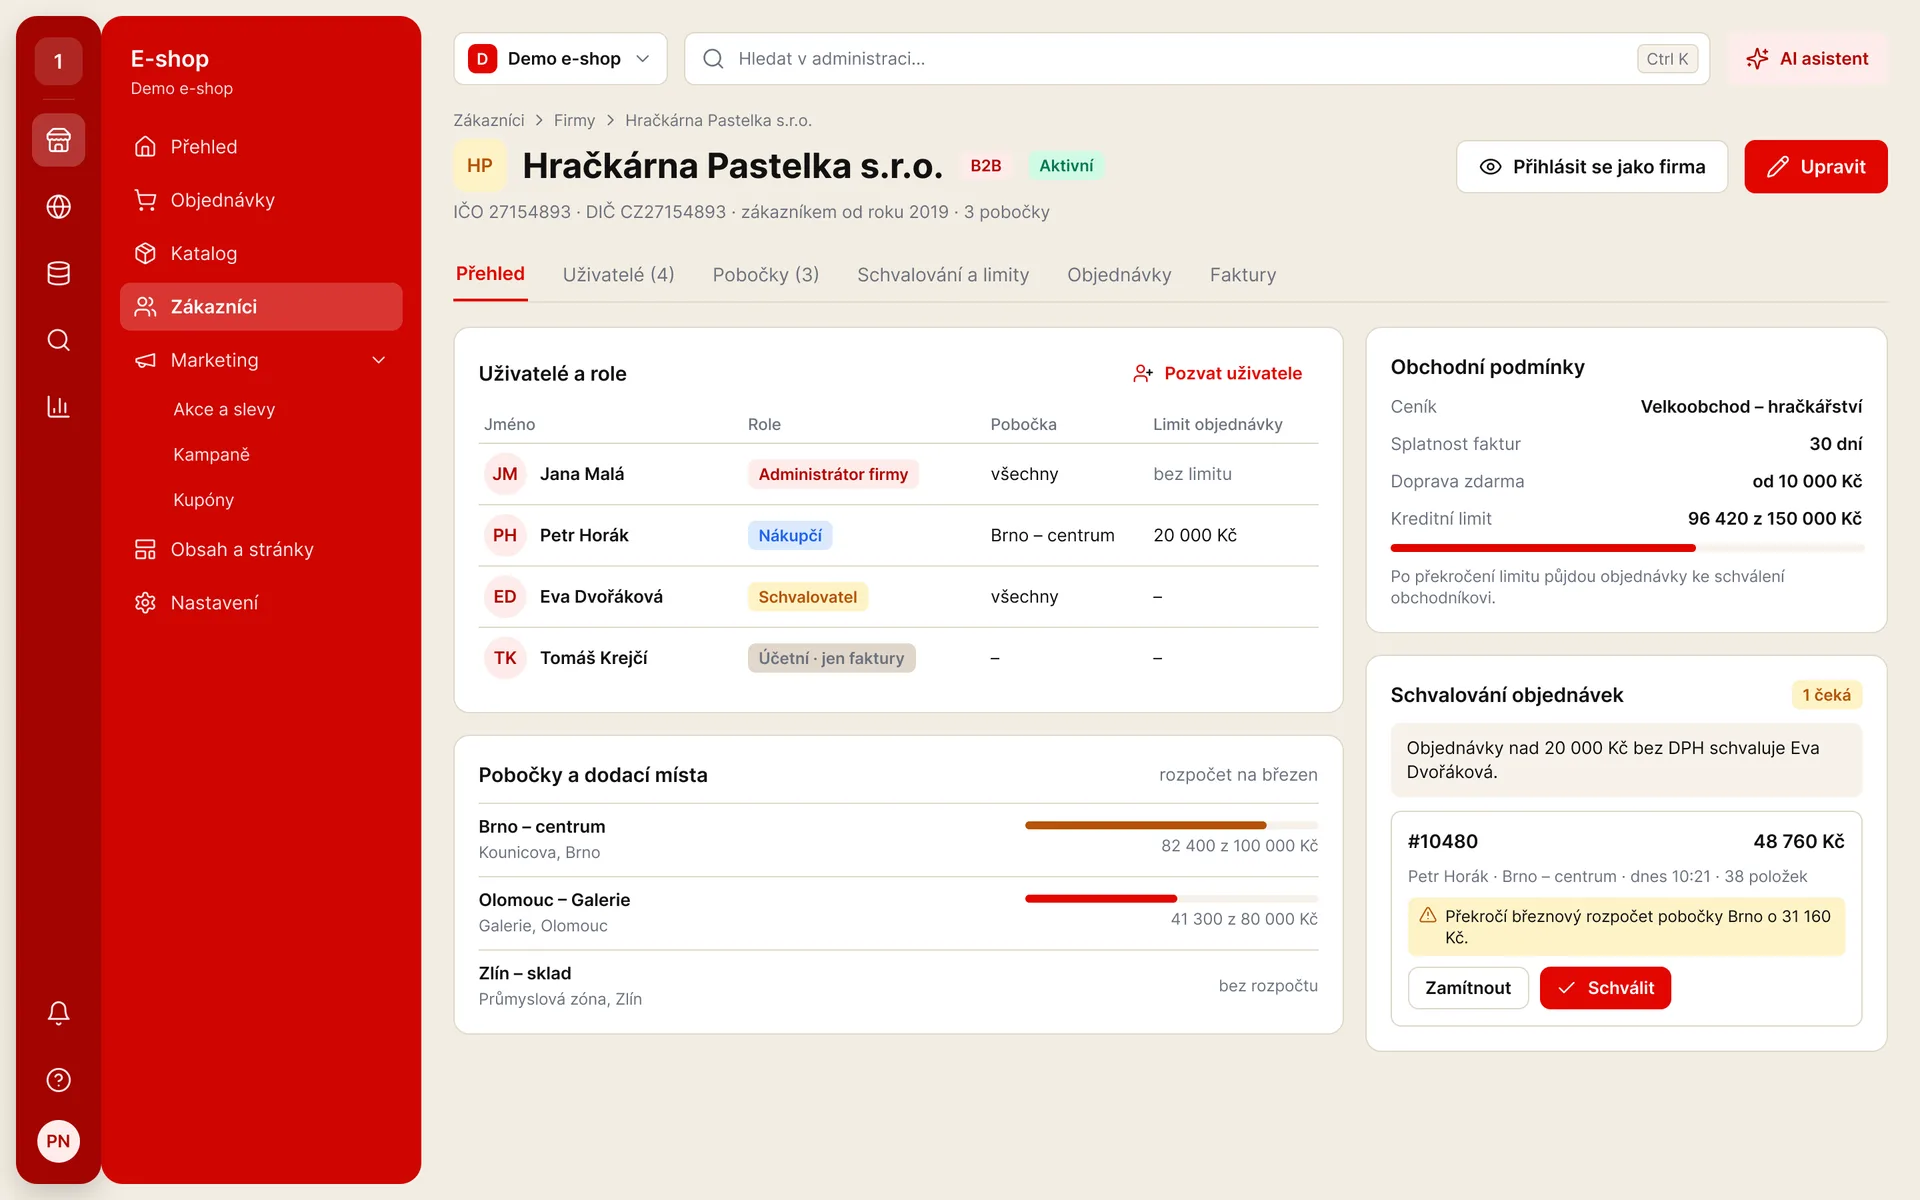
Task: Click Pozvat uživatele link
Action: pyautogui.click(x=1217, y=373)
